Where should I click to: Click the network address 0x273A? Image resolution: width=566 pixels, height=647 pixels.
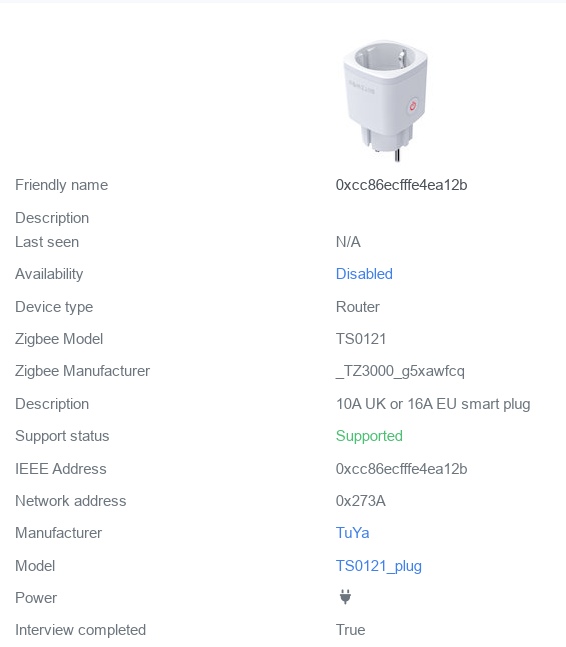click(361, 501)
